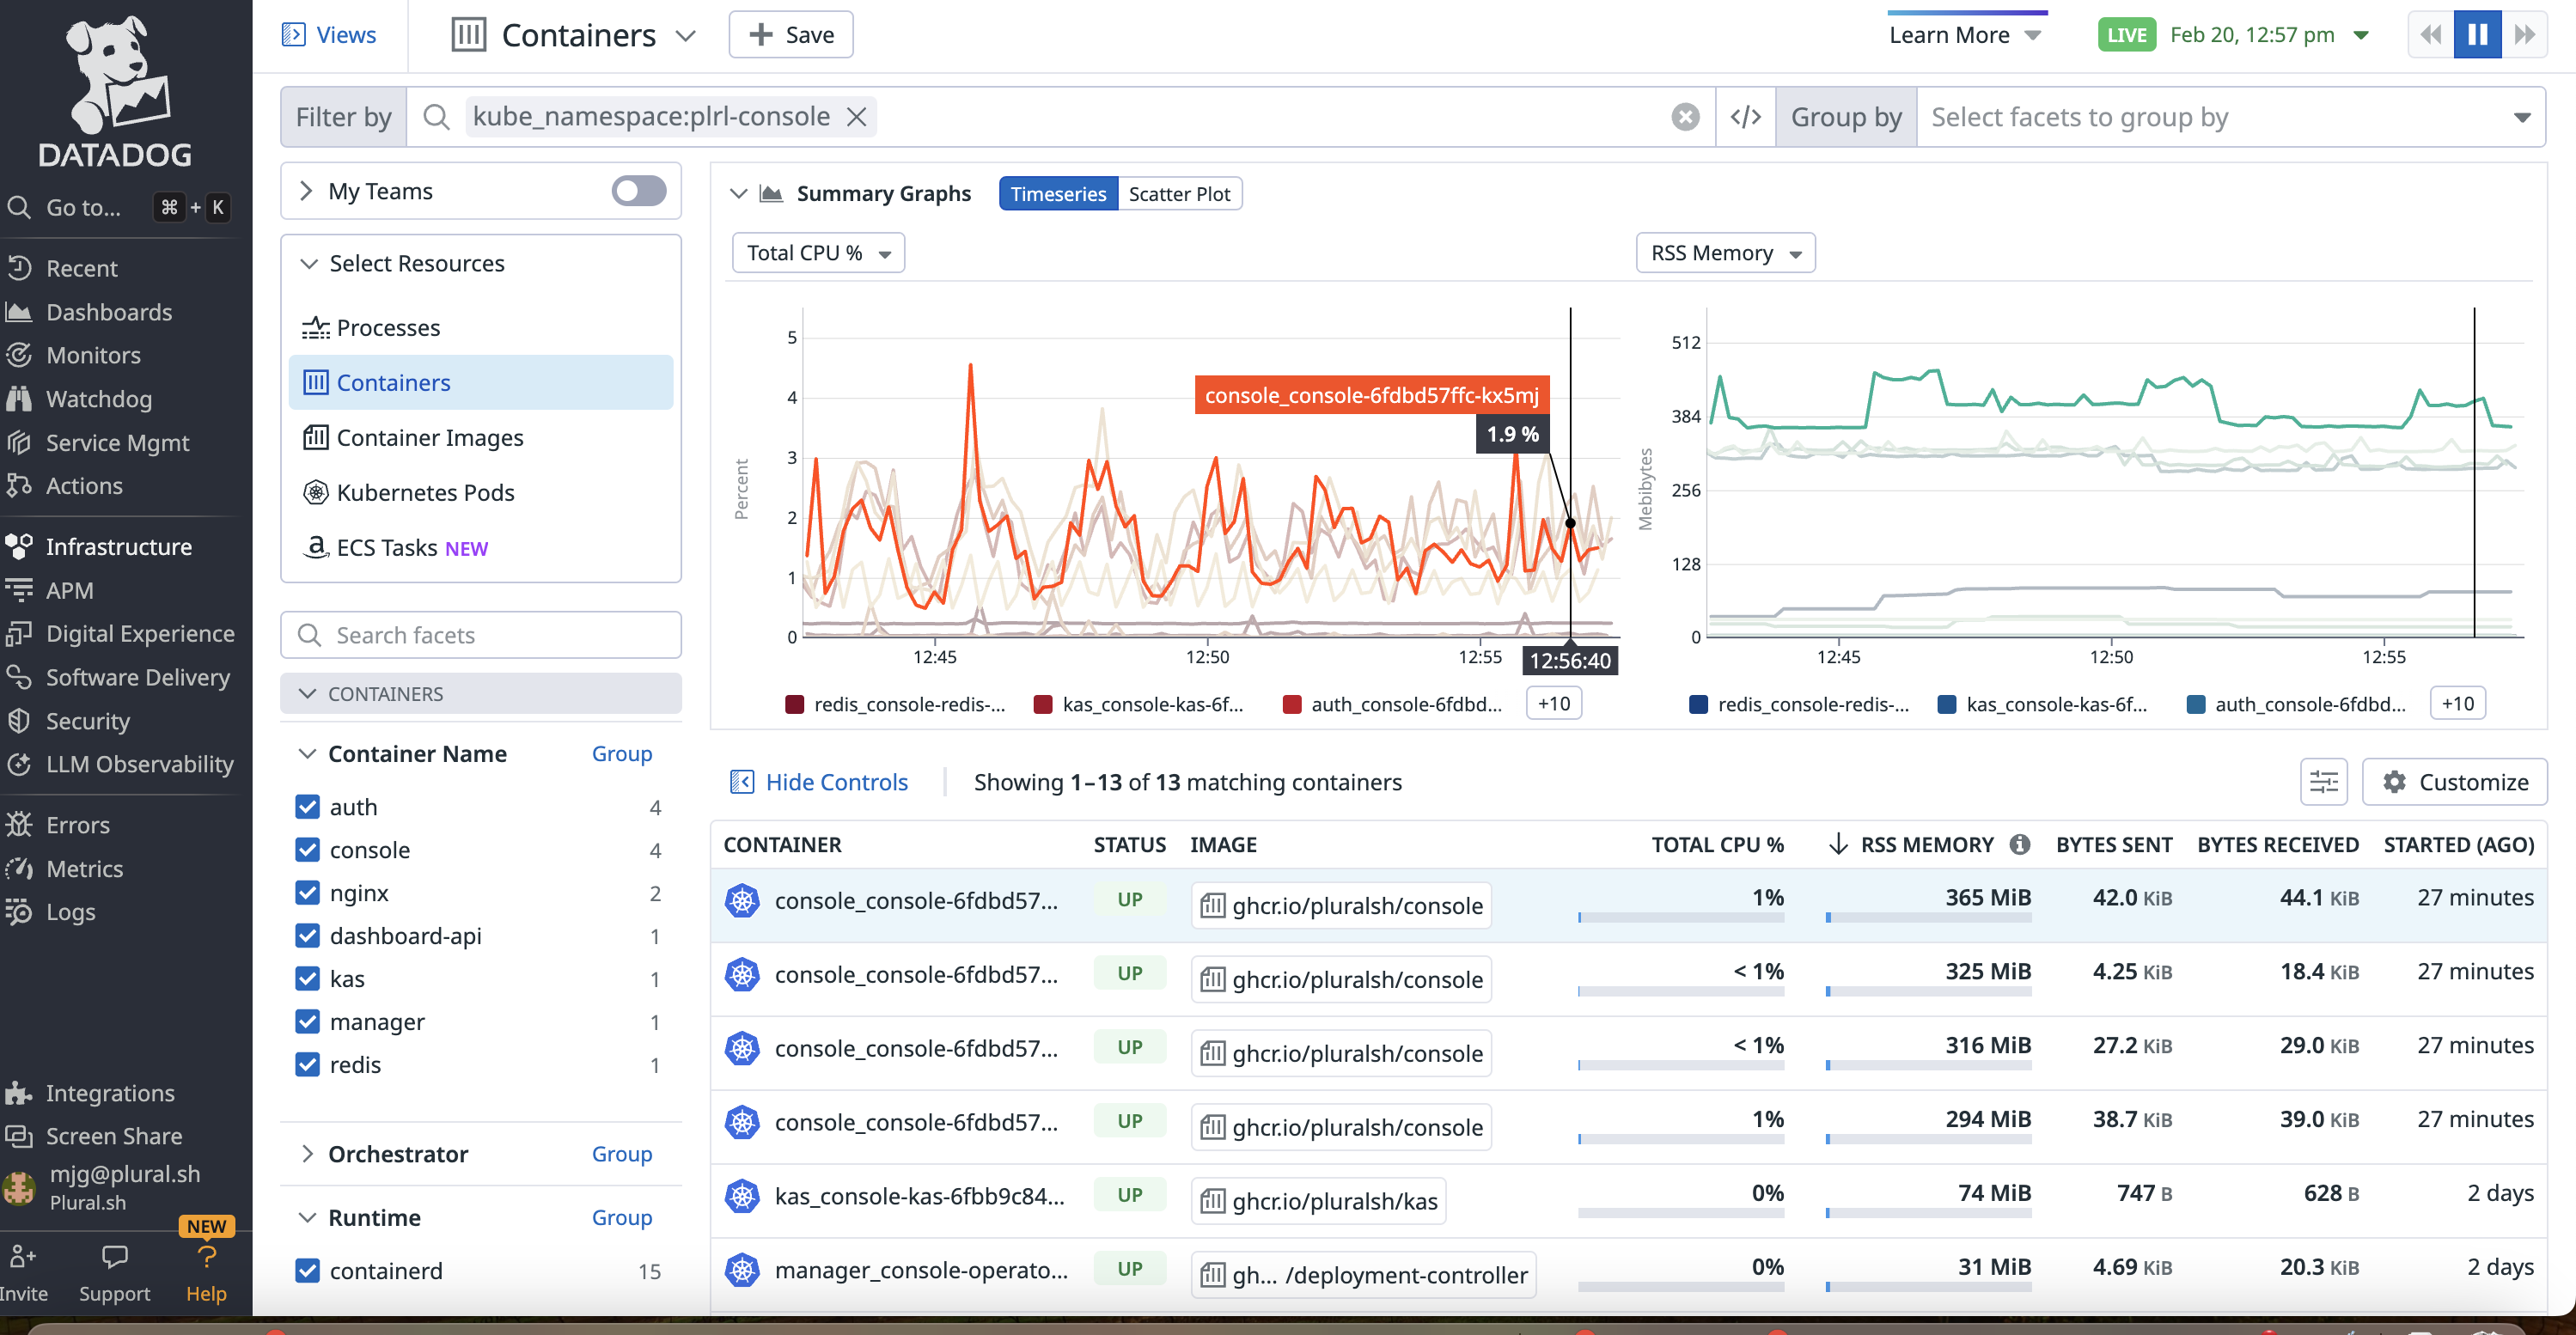
Task: Uncheck the containerd runtime
Action: point(308,1271)
